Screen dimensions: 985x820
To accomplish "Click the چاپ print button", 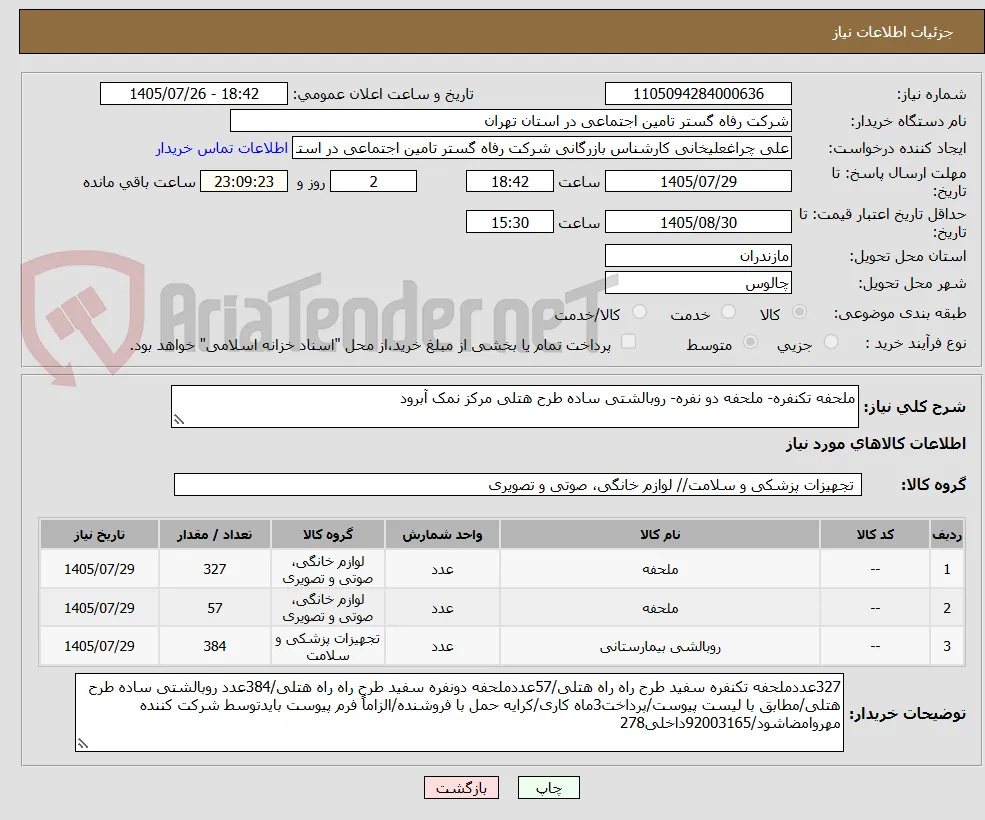I will point(548,788).
